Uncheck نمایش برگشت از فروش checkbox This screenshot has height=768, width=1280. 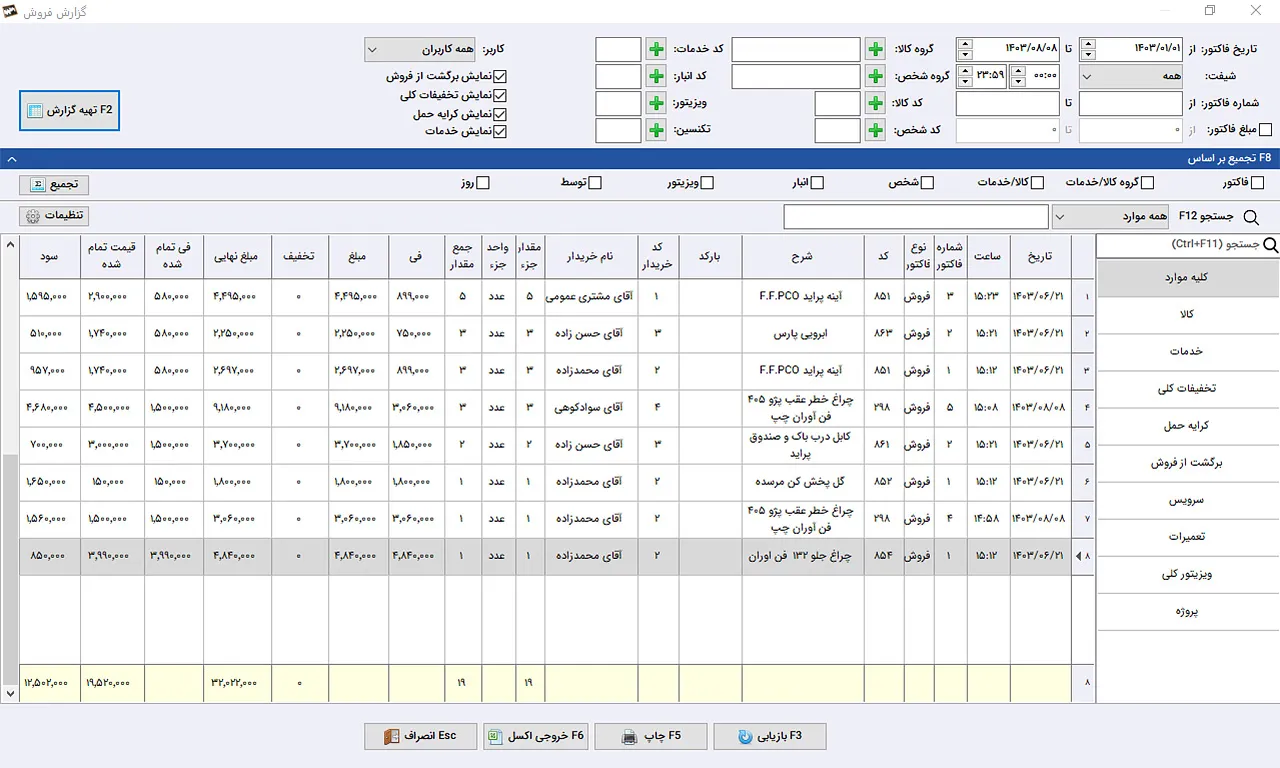(x=501, y=76)
